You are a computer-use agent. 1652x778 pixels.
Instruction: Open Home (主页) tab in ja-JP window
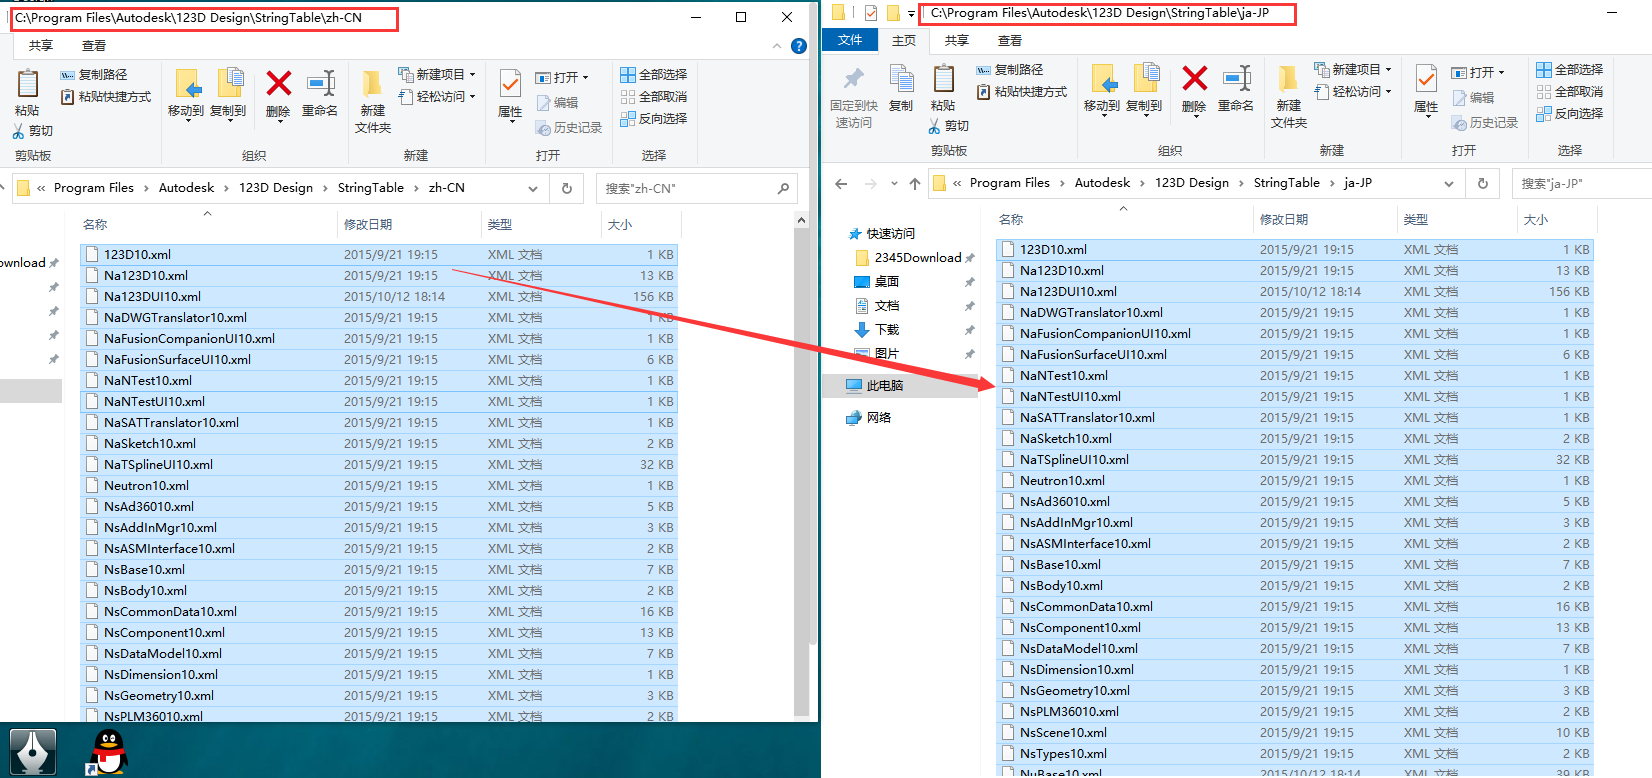pos(904,41)
